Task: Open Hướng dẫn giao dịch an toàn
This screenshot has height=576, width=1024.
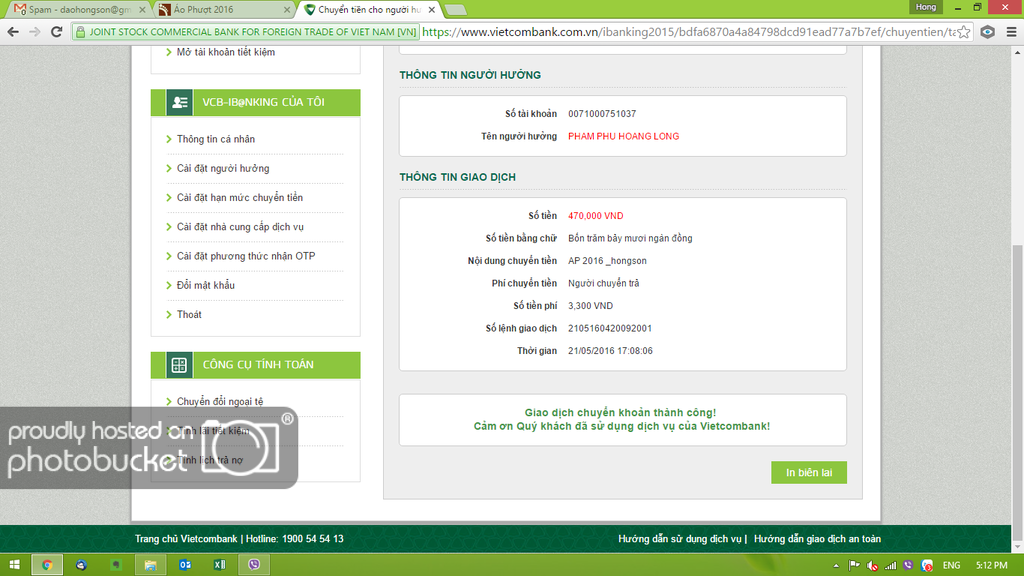Action: (817, 539)
